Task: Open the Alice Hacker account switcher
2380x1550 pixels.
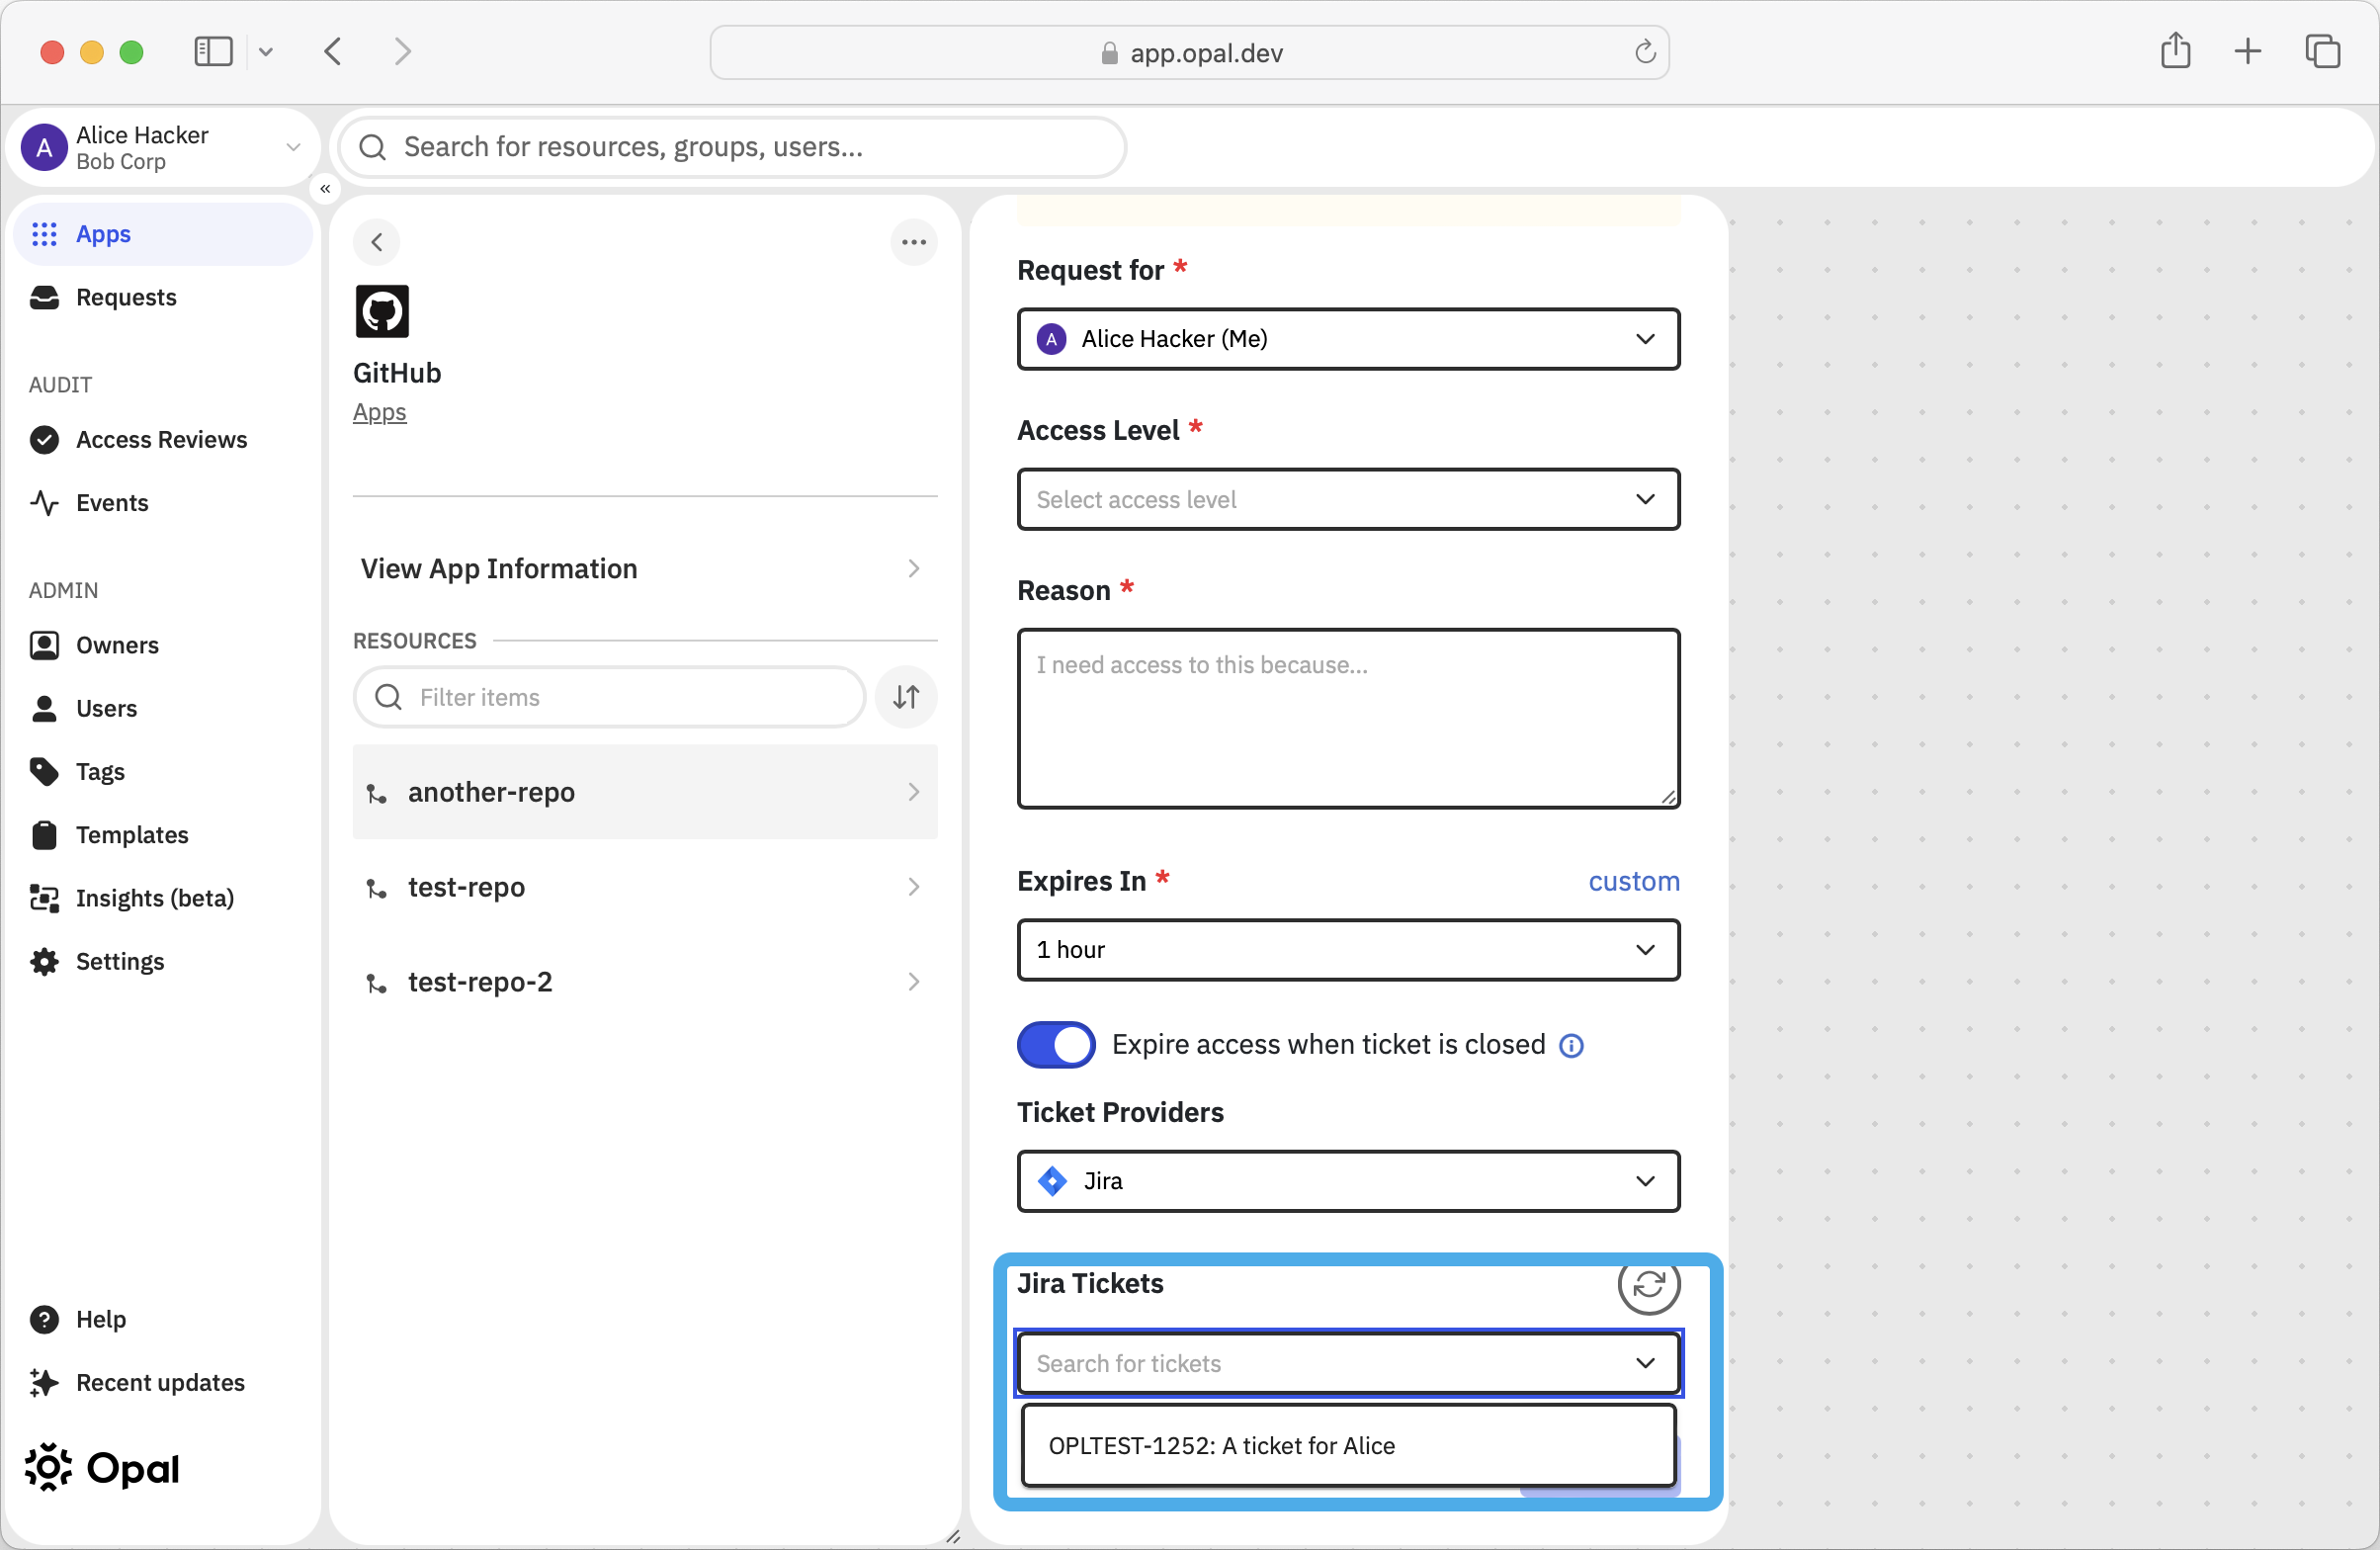Action: point(163,147)
